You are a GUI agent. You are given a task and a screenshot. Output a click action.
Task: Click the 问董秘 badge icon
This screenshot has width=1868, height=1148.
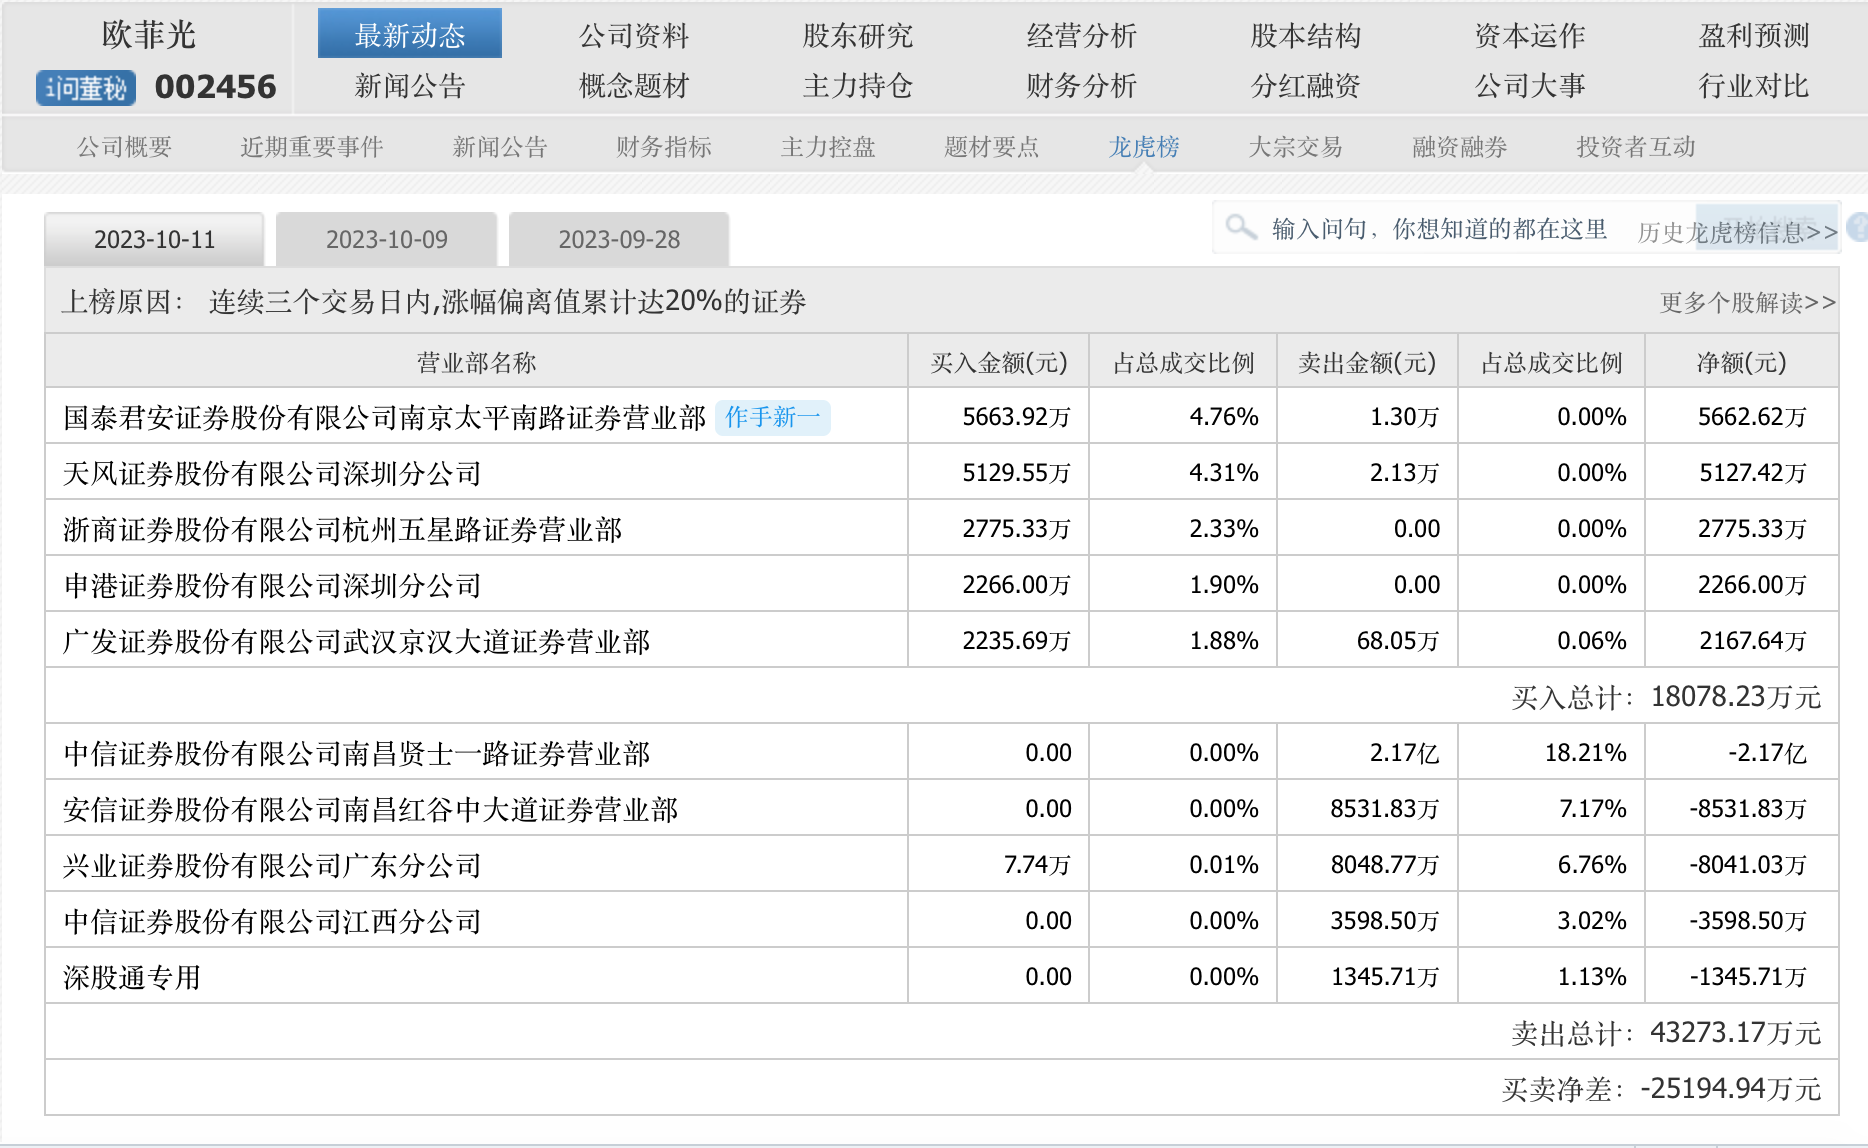[86, 88]
